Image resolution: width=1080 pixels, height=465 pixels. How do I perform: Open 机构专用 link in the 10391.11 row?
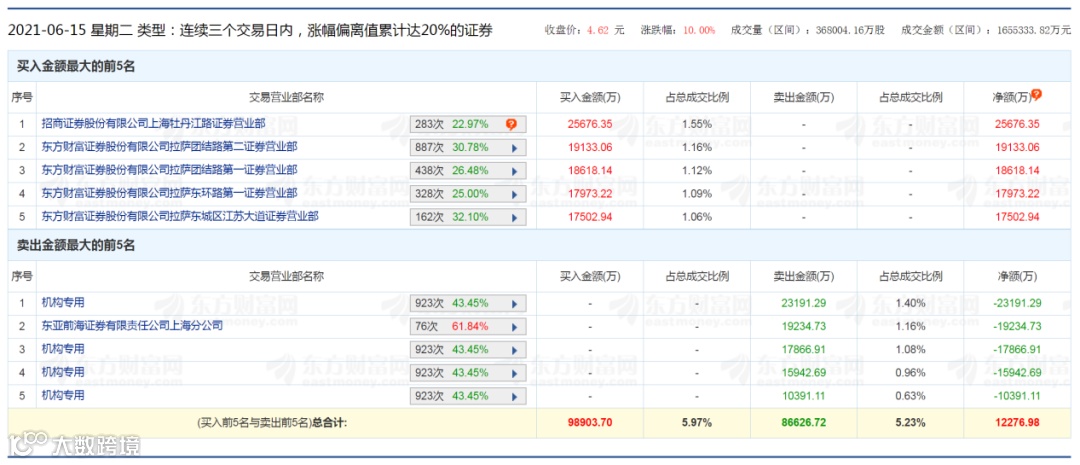tap(63, 395)
